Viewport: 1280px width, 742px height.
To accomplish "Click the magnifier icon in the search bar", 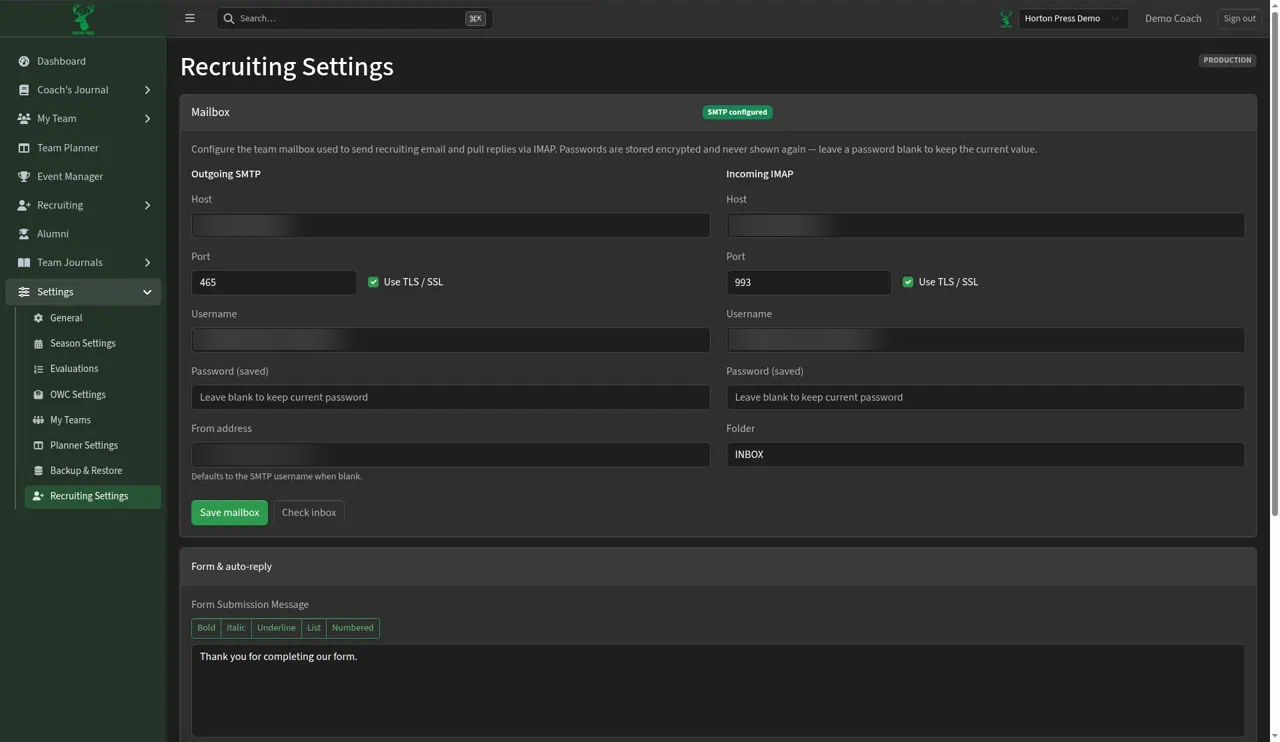I will pyautogui.click(x=229, y=18).
